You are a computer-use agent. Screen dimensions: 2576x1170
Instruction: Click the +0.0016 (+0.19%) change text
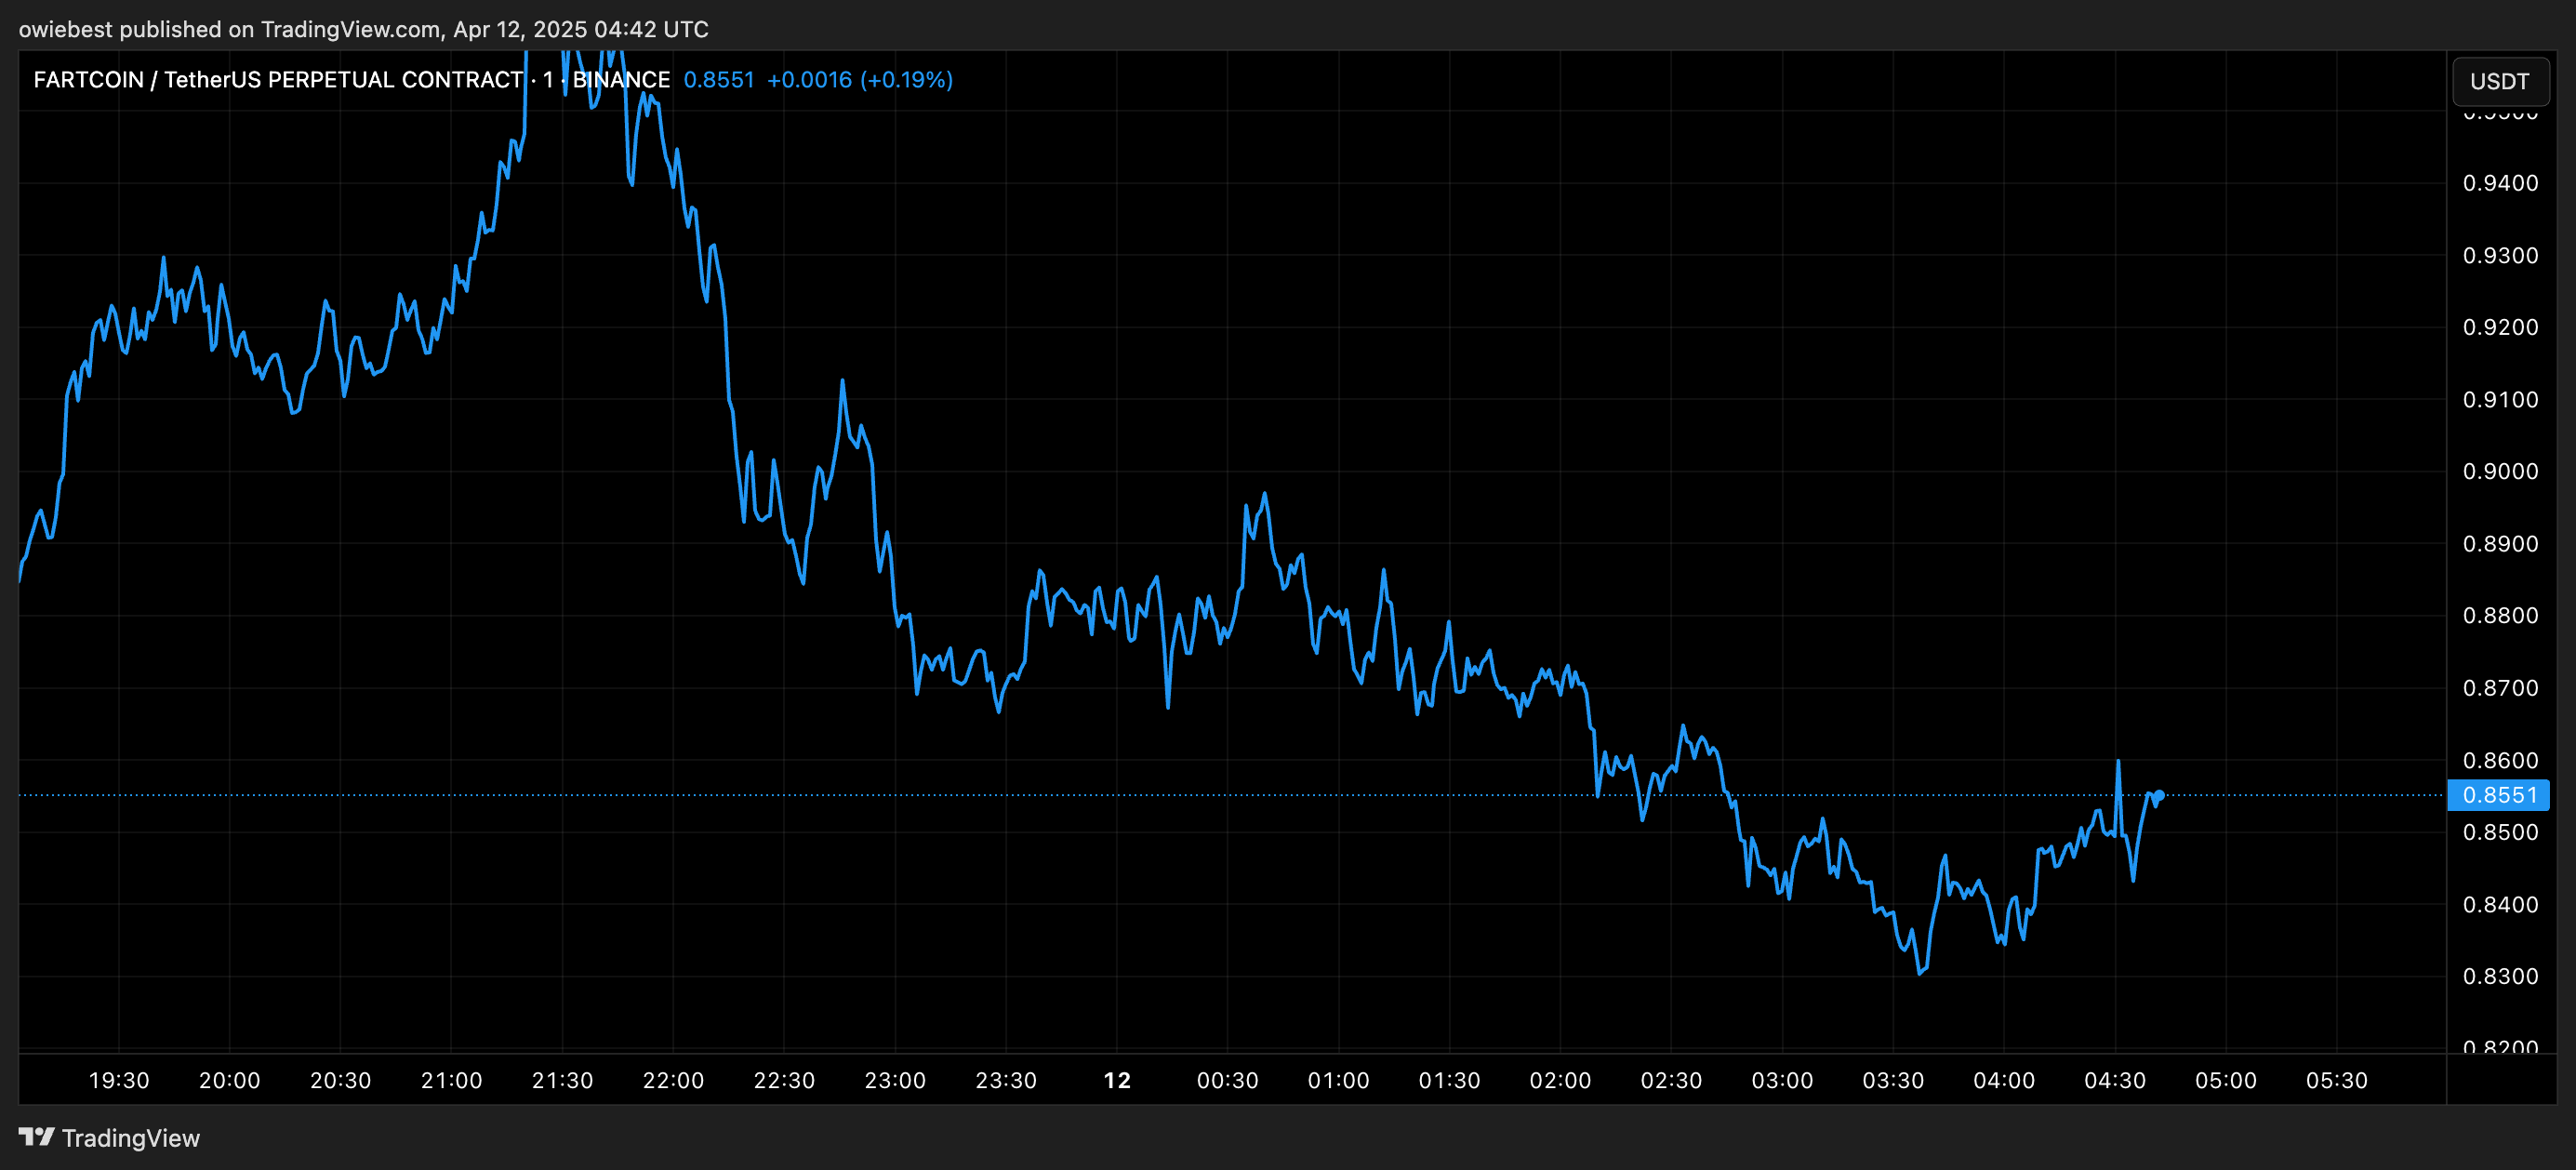point(859,80)
